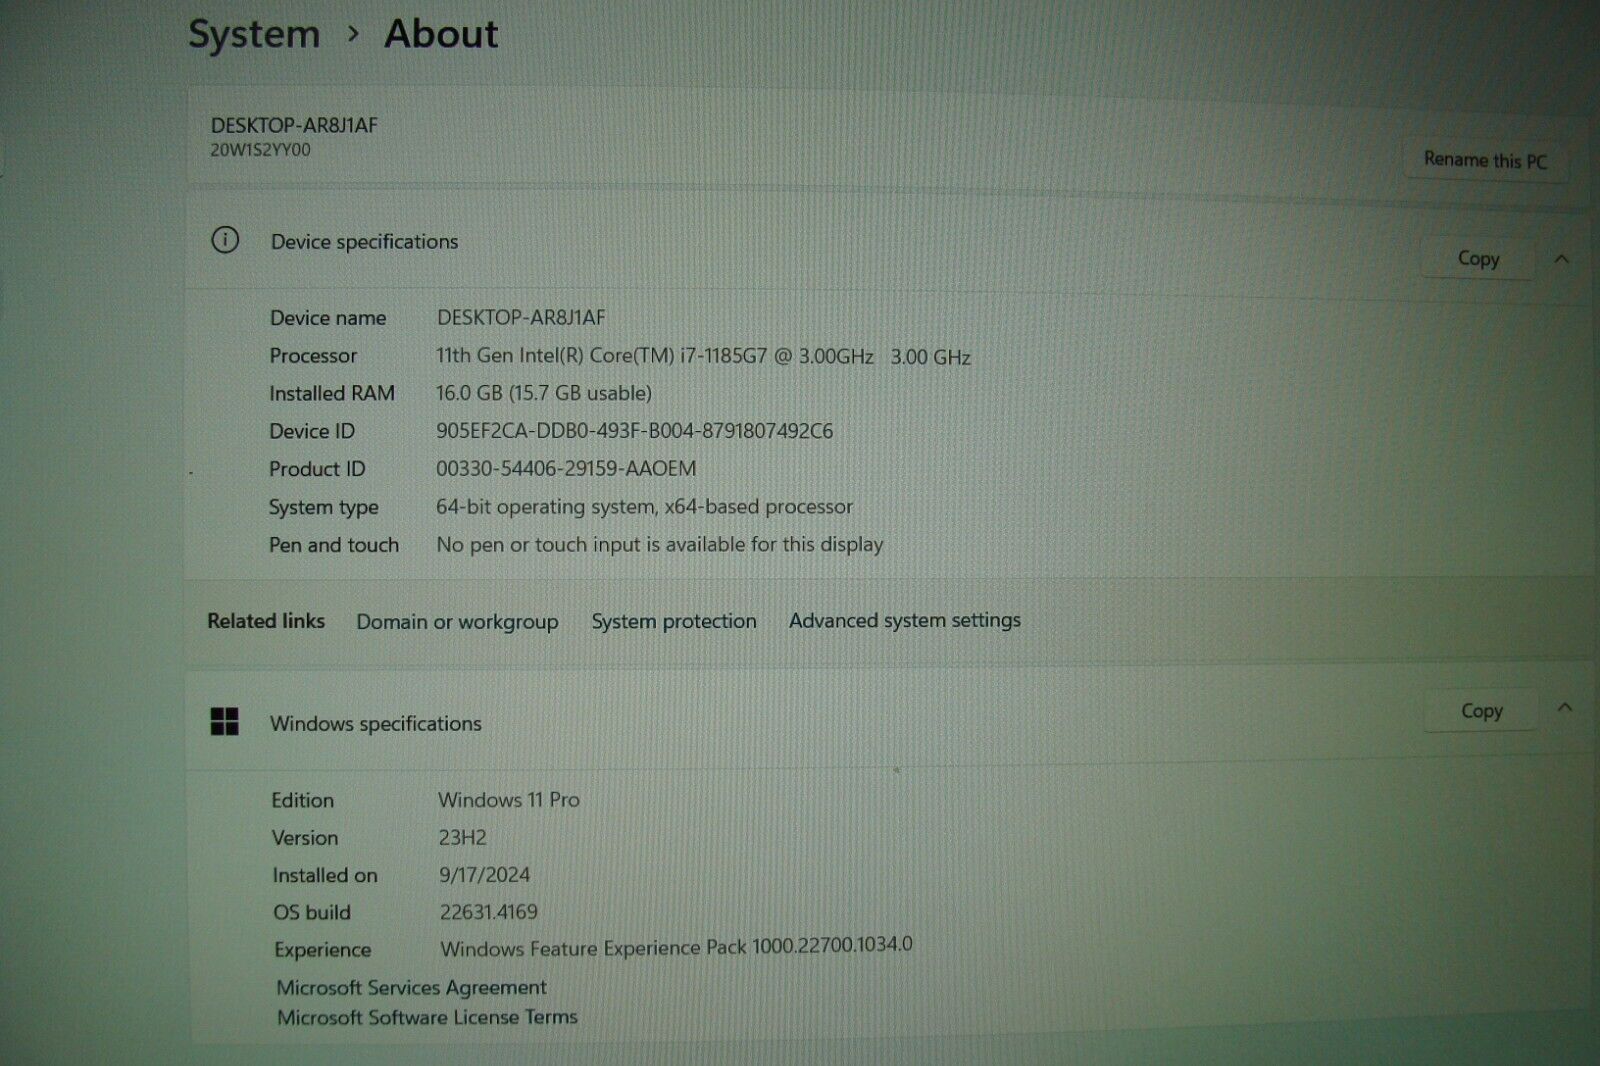
Task: Click the Windows logo icon beside Windows specifications
Action: coord(225,721)
